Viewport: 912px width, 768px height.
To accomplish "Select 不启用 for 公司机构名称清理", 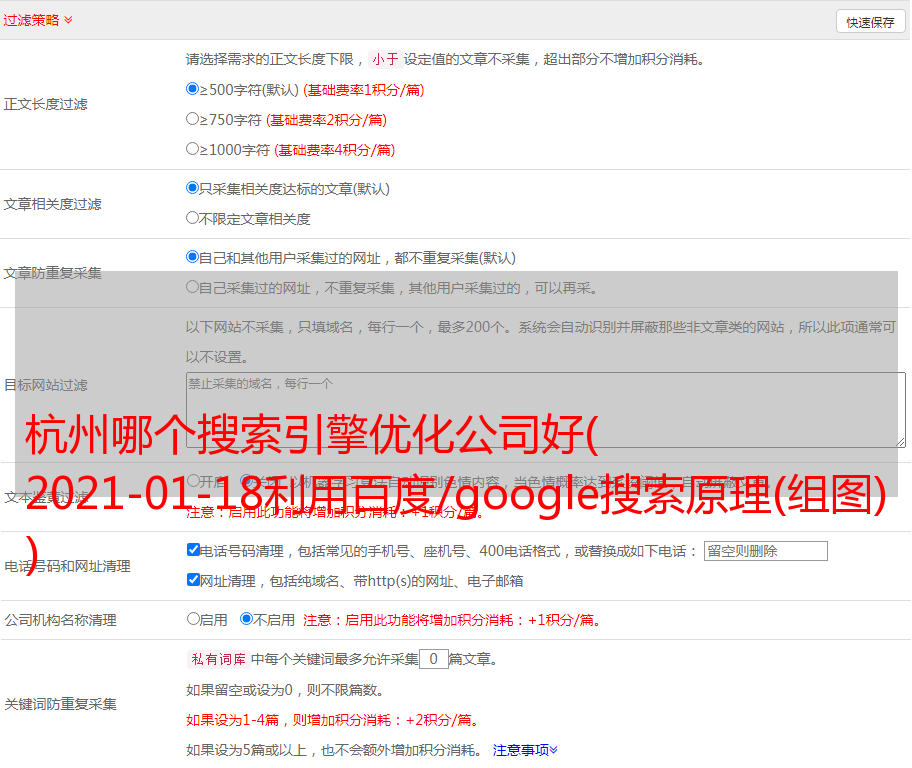I will pyautogui.click(x=246, y=619).
